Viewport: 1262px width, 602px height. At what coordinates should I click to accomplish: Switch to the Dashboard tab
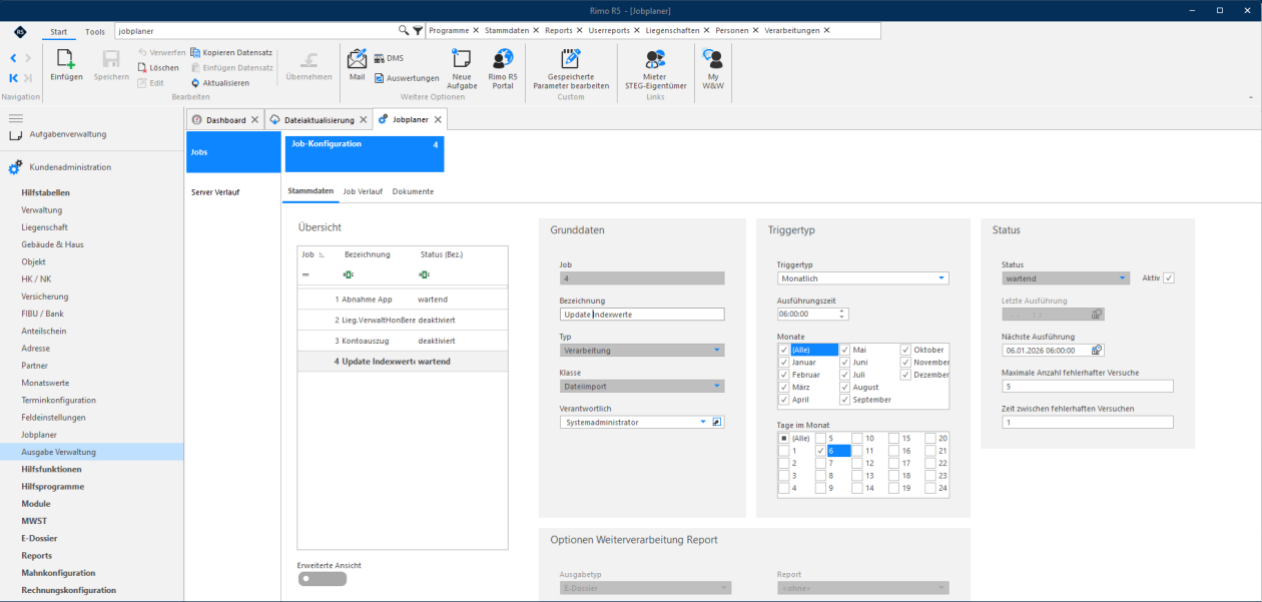click(225, 120)
